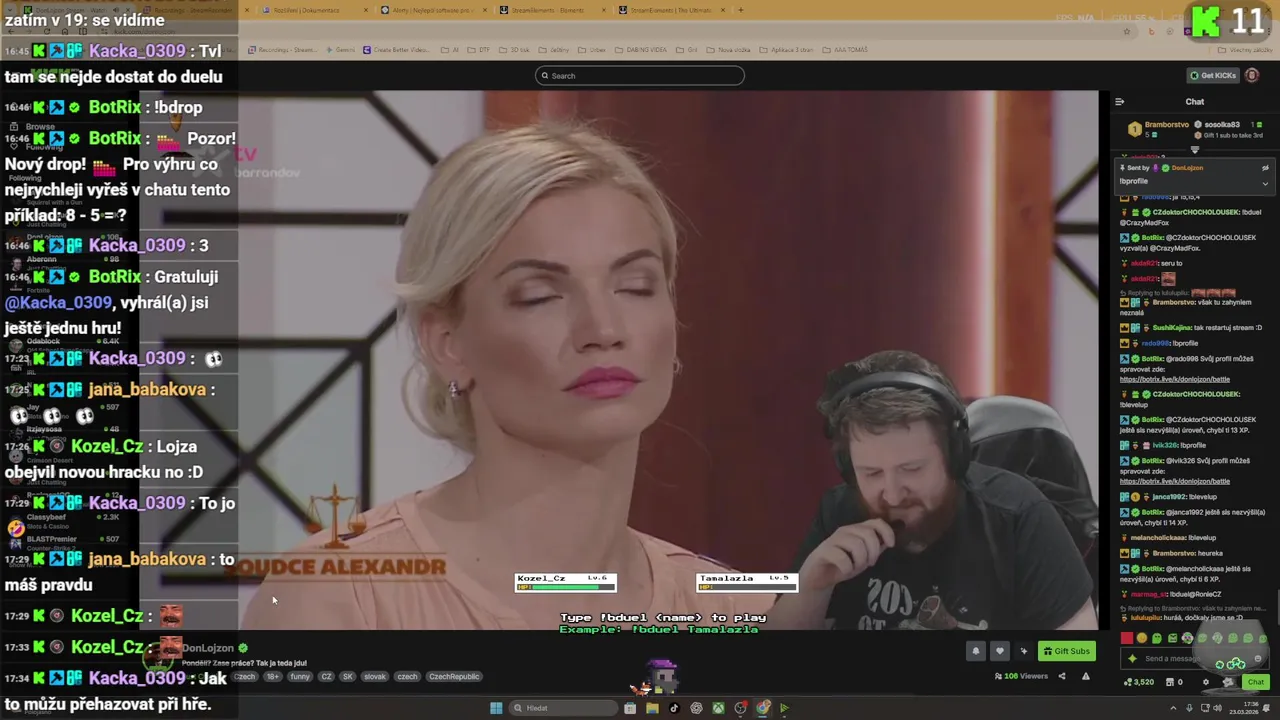This screenshot has width=1280, height=720.
Task: Open the DTF bookmarks folder
Action: click(x=481, y=50)
